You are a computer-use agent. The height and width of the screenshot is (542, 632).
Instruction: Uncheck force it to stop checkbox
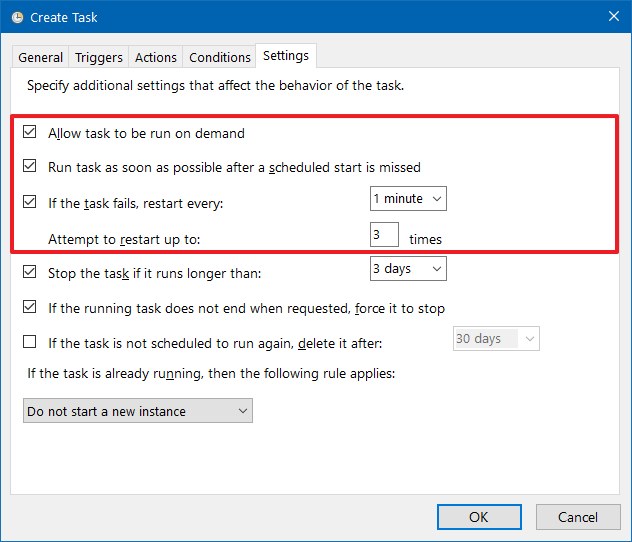point(29,307)
